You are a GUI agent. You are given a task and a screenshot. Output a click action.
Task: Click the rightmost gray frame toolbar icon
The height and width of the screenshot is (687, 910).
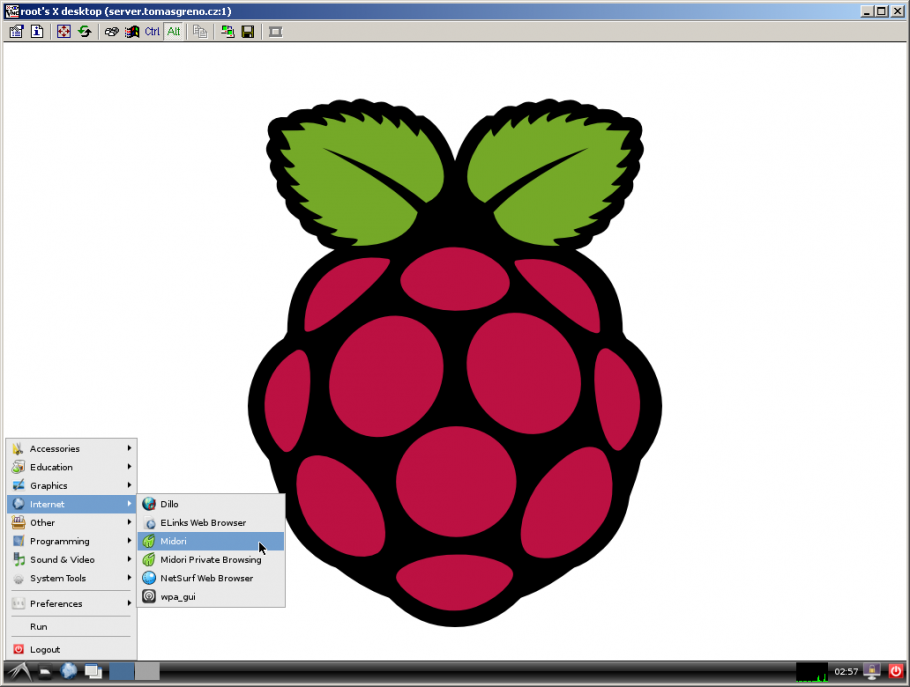275,31
